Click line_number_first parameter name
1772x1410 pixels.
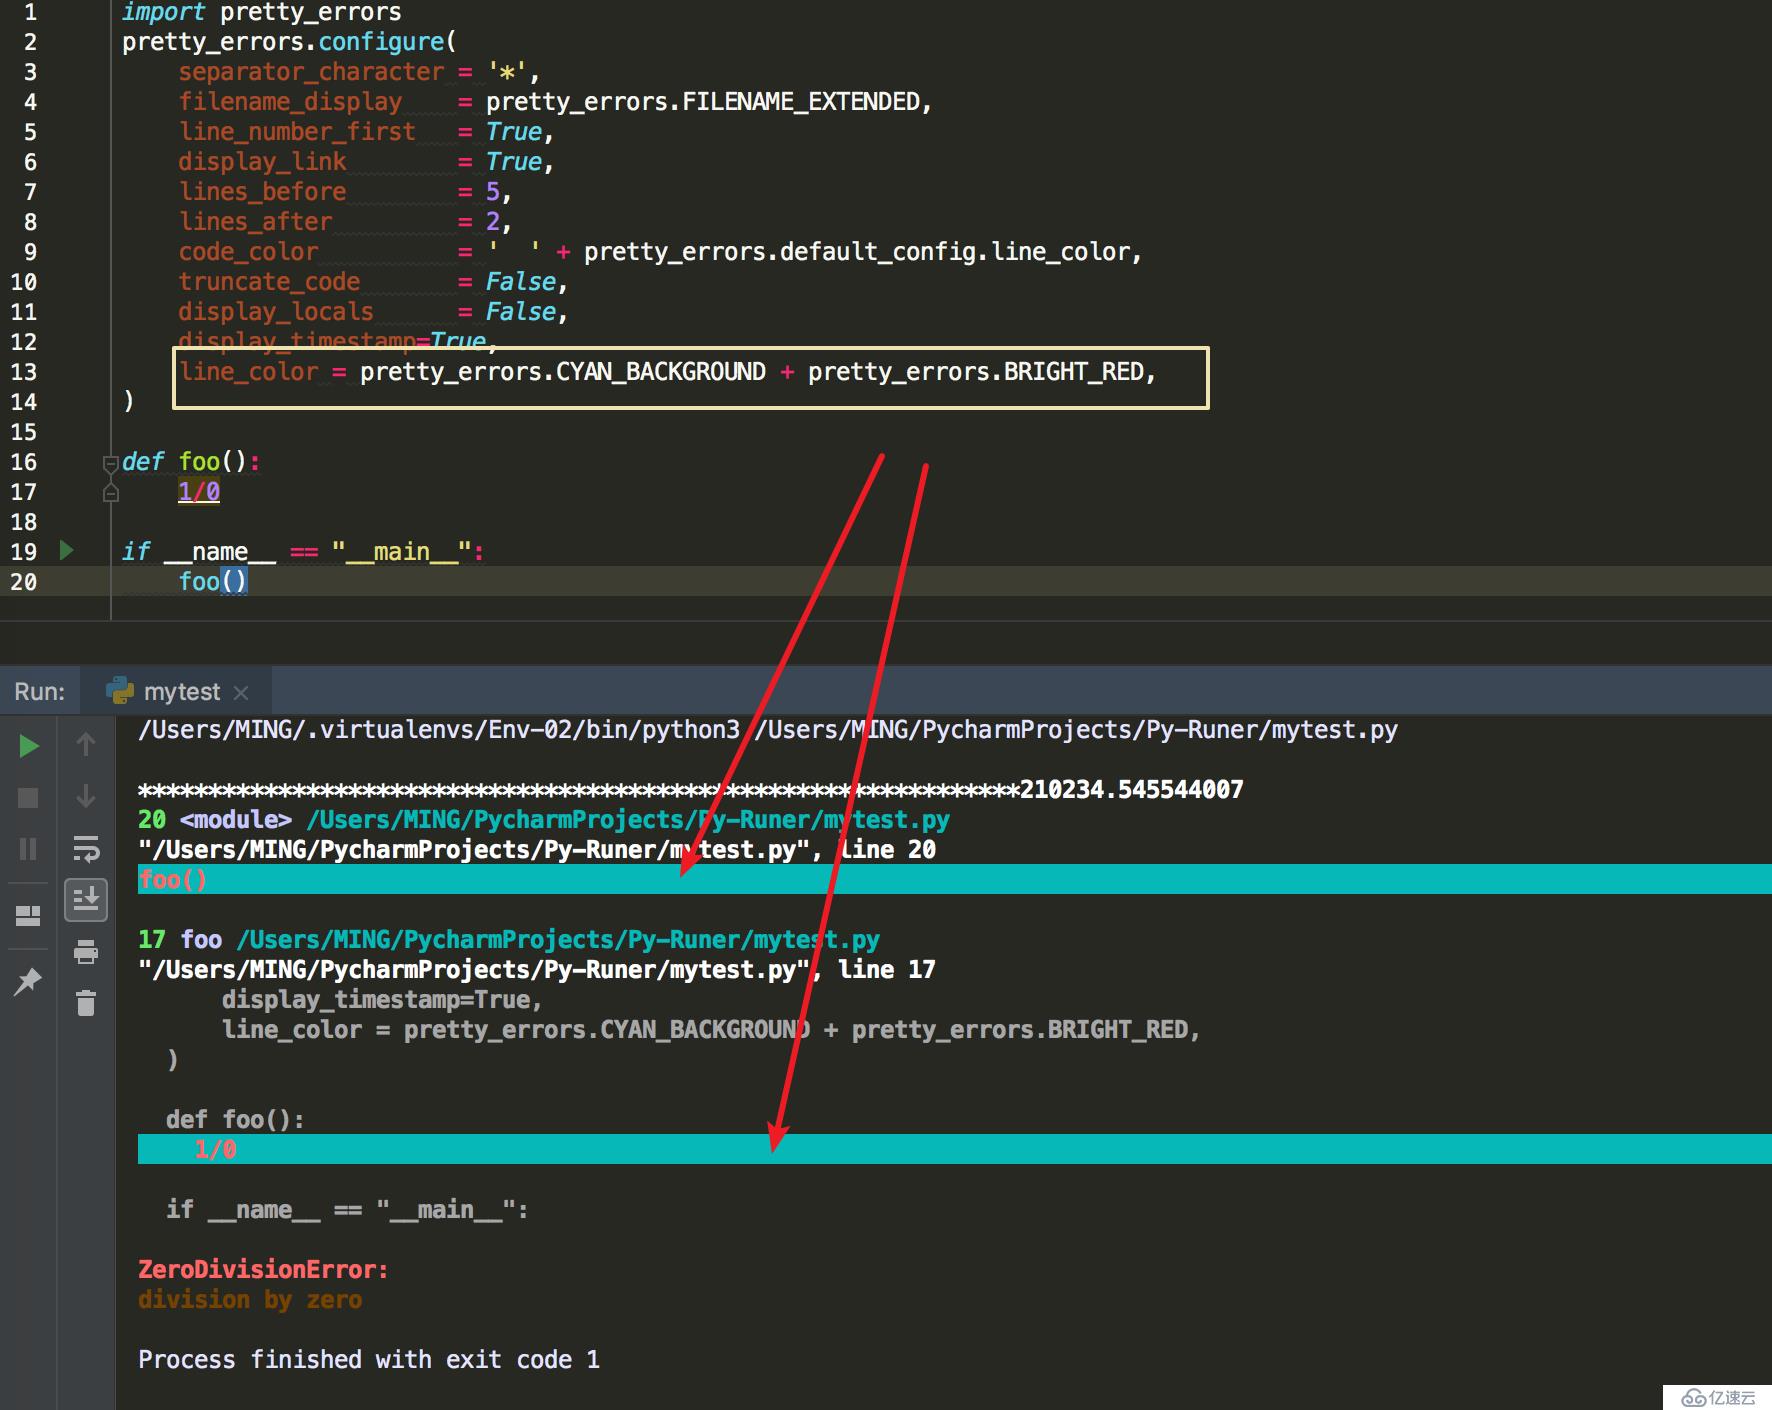pyautogui.click(x=297, y=132)
